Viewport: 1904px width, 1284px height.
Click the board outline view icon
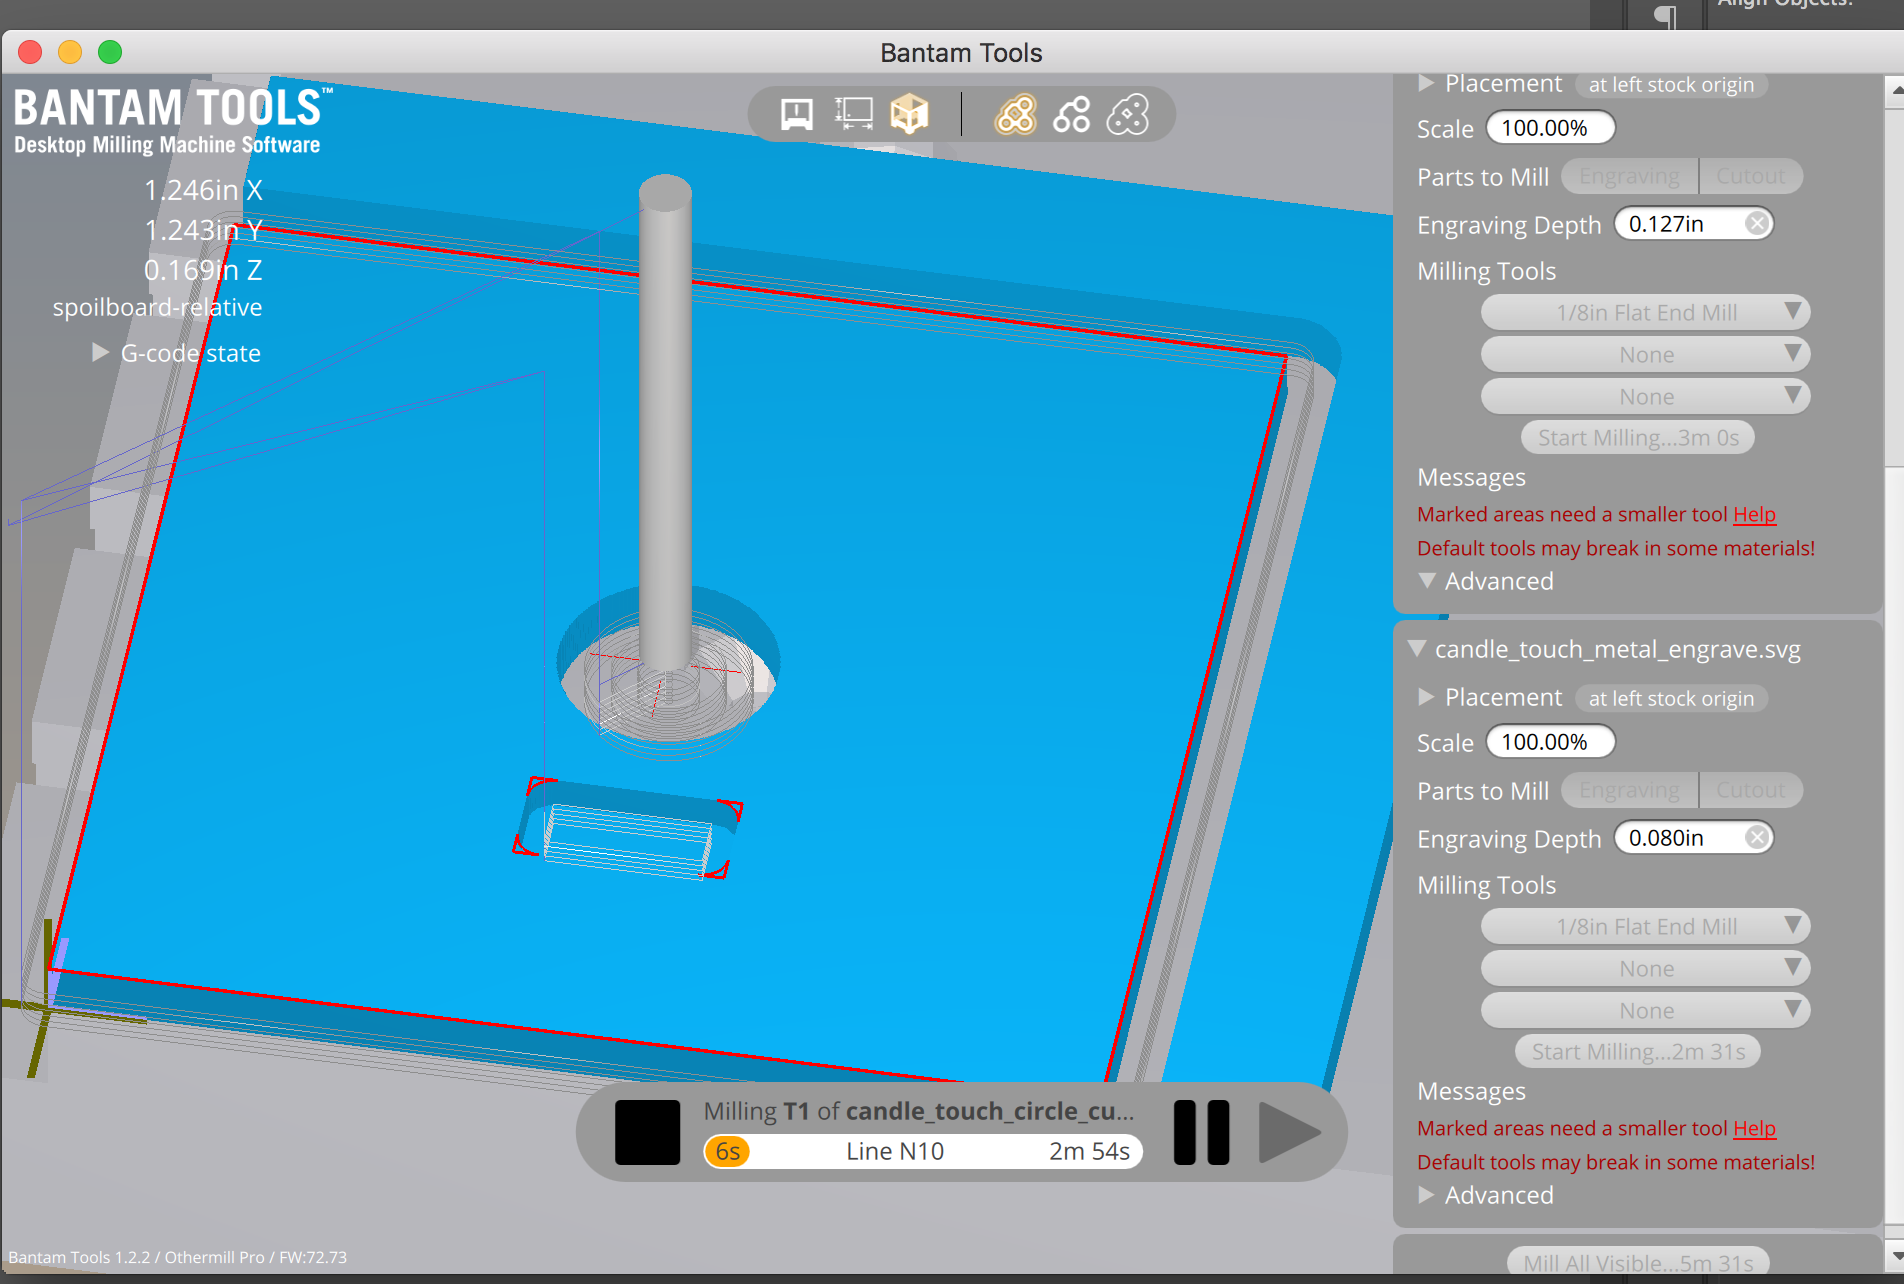(1128, 115)
